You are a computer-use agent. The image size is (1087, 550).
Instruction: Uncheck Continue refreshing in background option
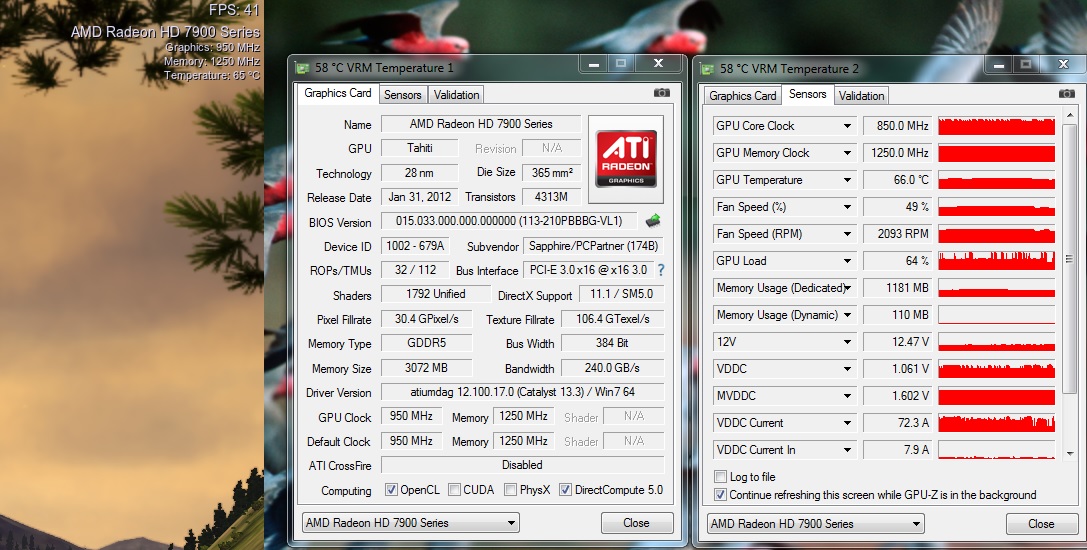720,495
